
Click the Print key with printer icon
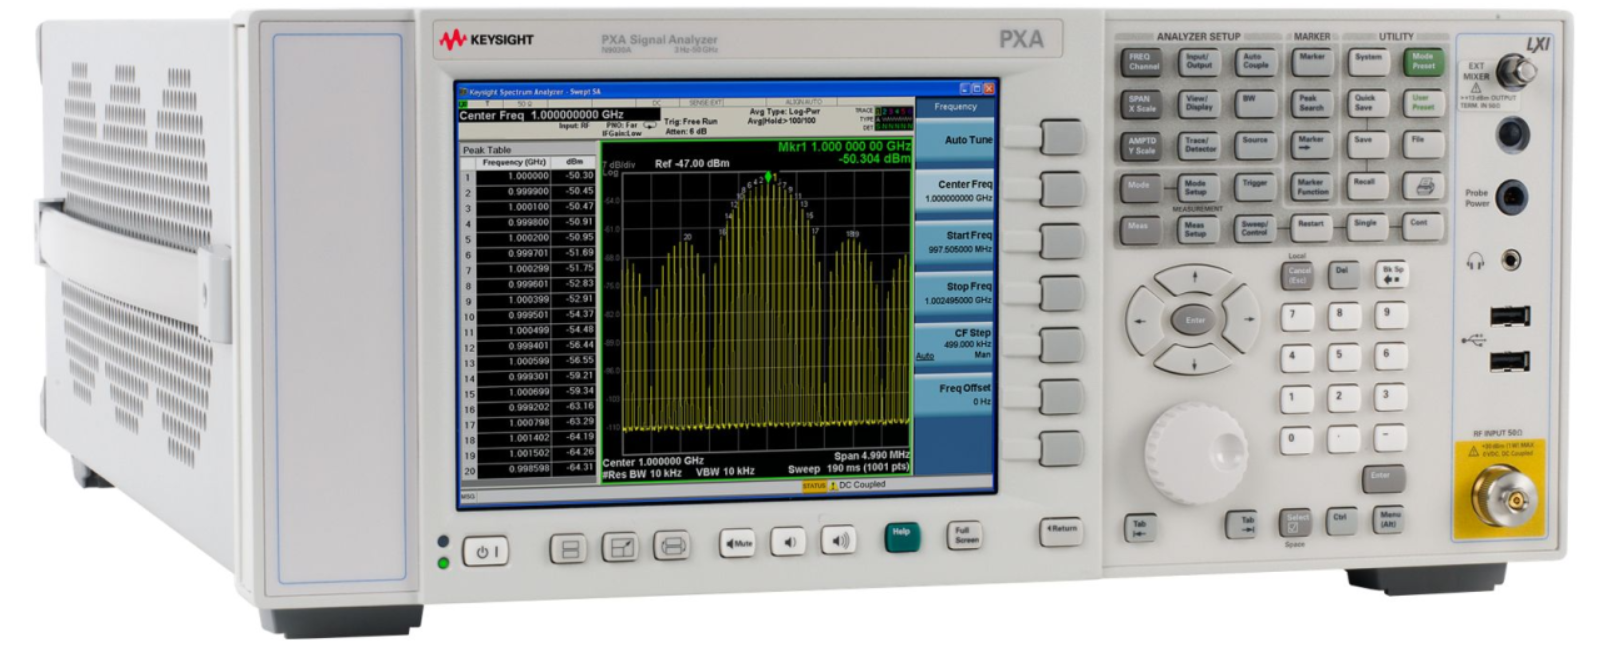coord(1424,186)
